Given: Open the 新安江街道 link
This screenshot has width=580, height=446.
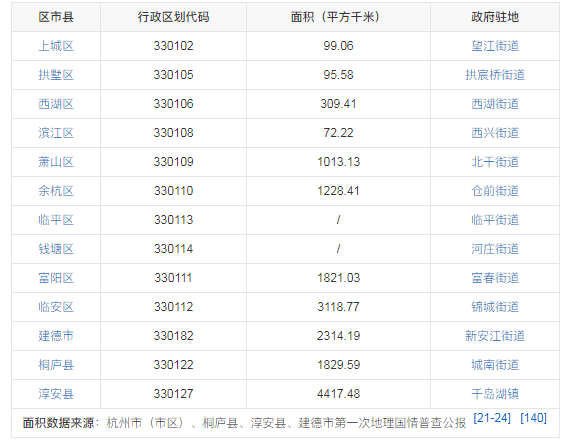Looking at the screenshot, I should click(495, 336).
